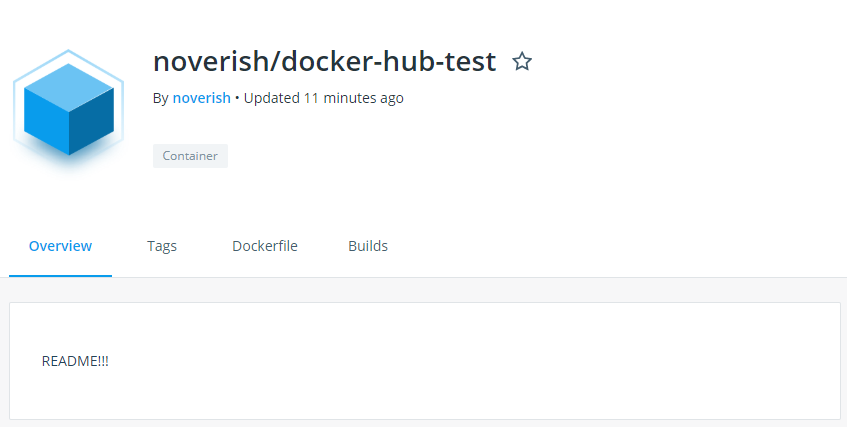The width and height of the screenshot is (847, 427).
Task: Click the README!!! text in overview
Action: point(75,361)
